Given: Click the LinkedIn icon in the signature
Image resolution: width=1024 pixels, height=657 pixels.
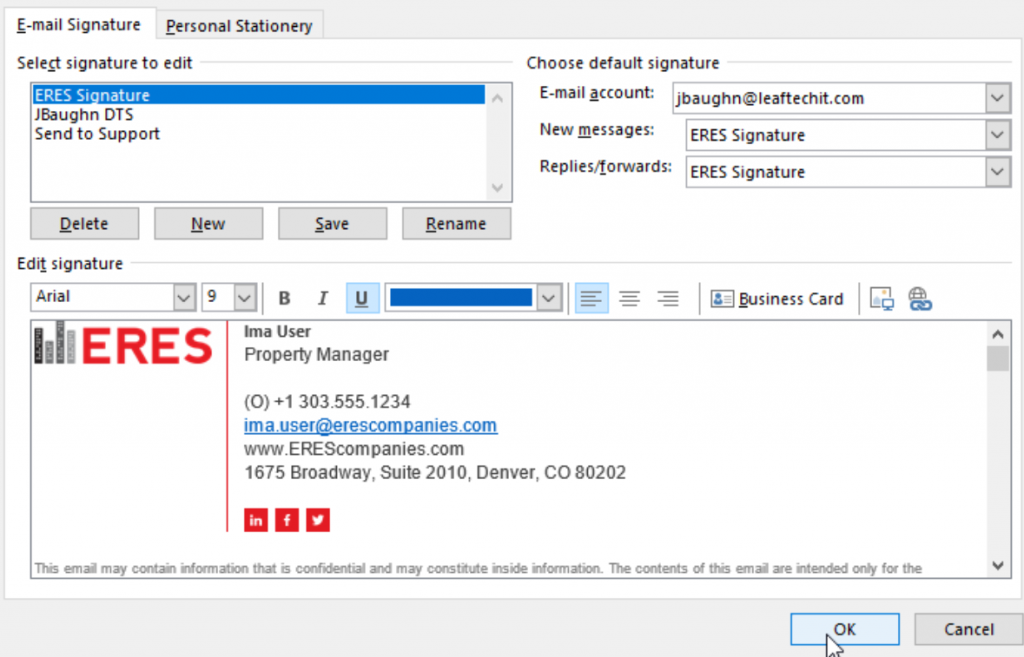Looking at the screenshot, I should click(255, 520).
